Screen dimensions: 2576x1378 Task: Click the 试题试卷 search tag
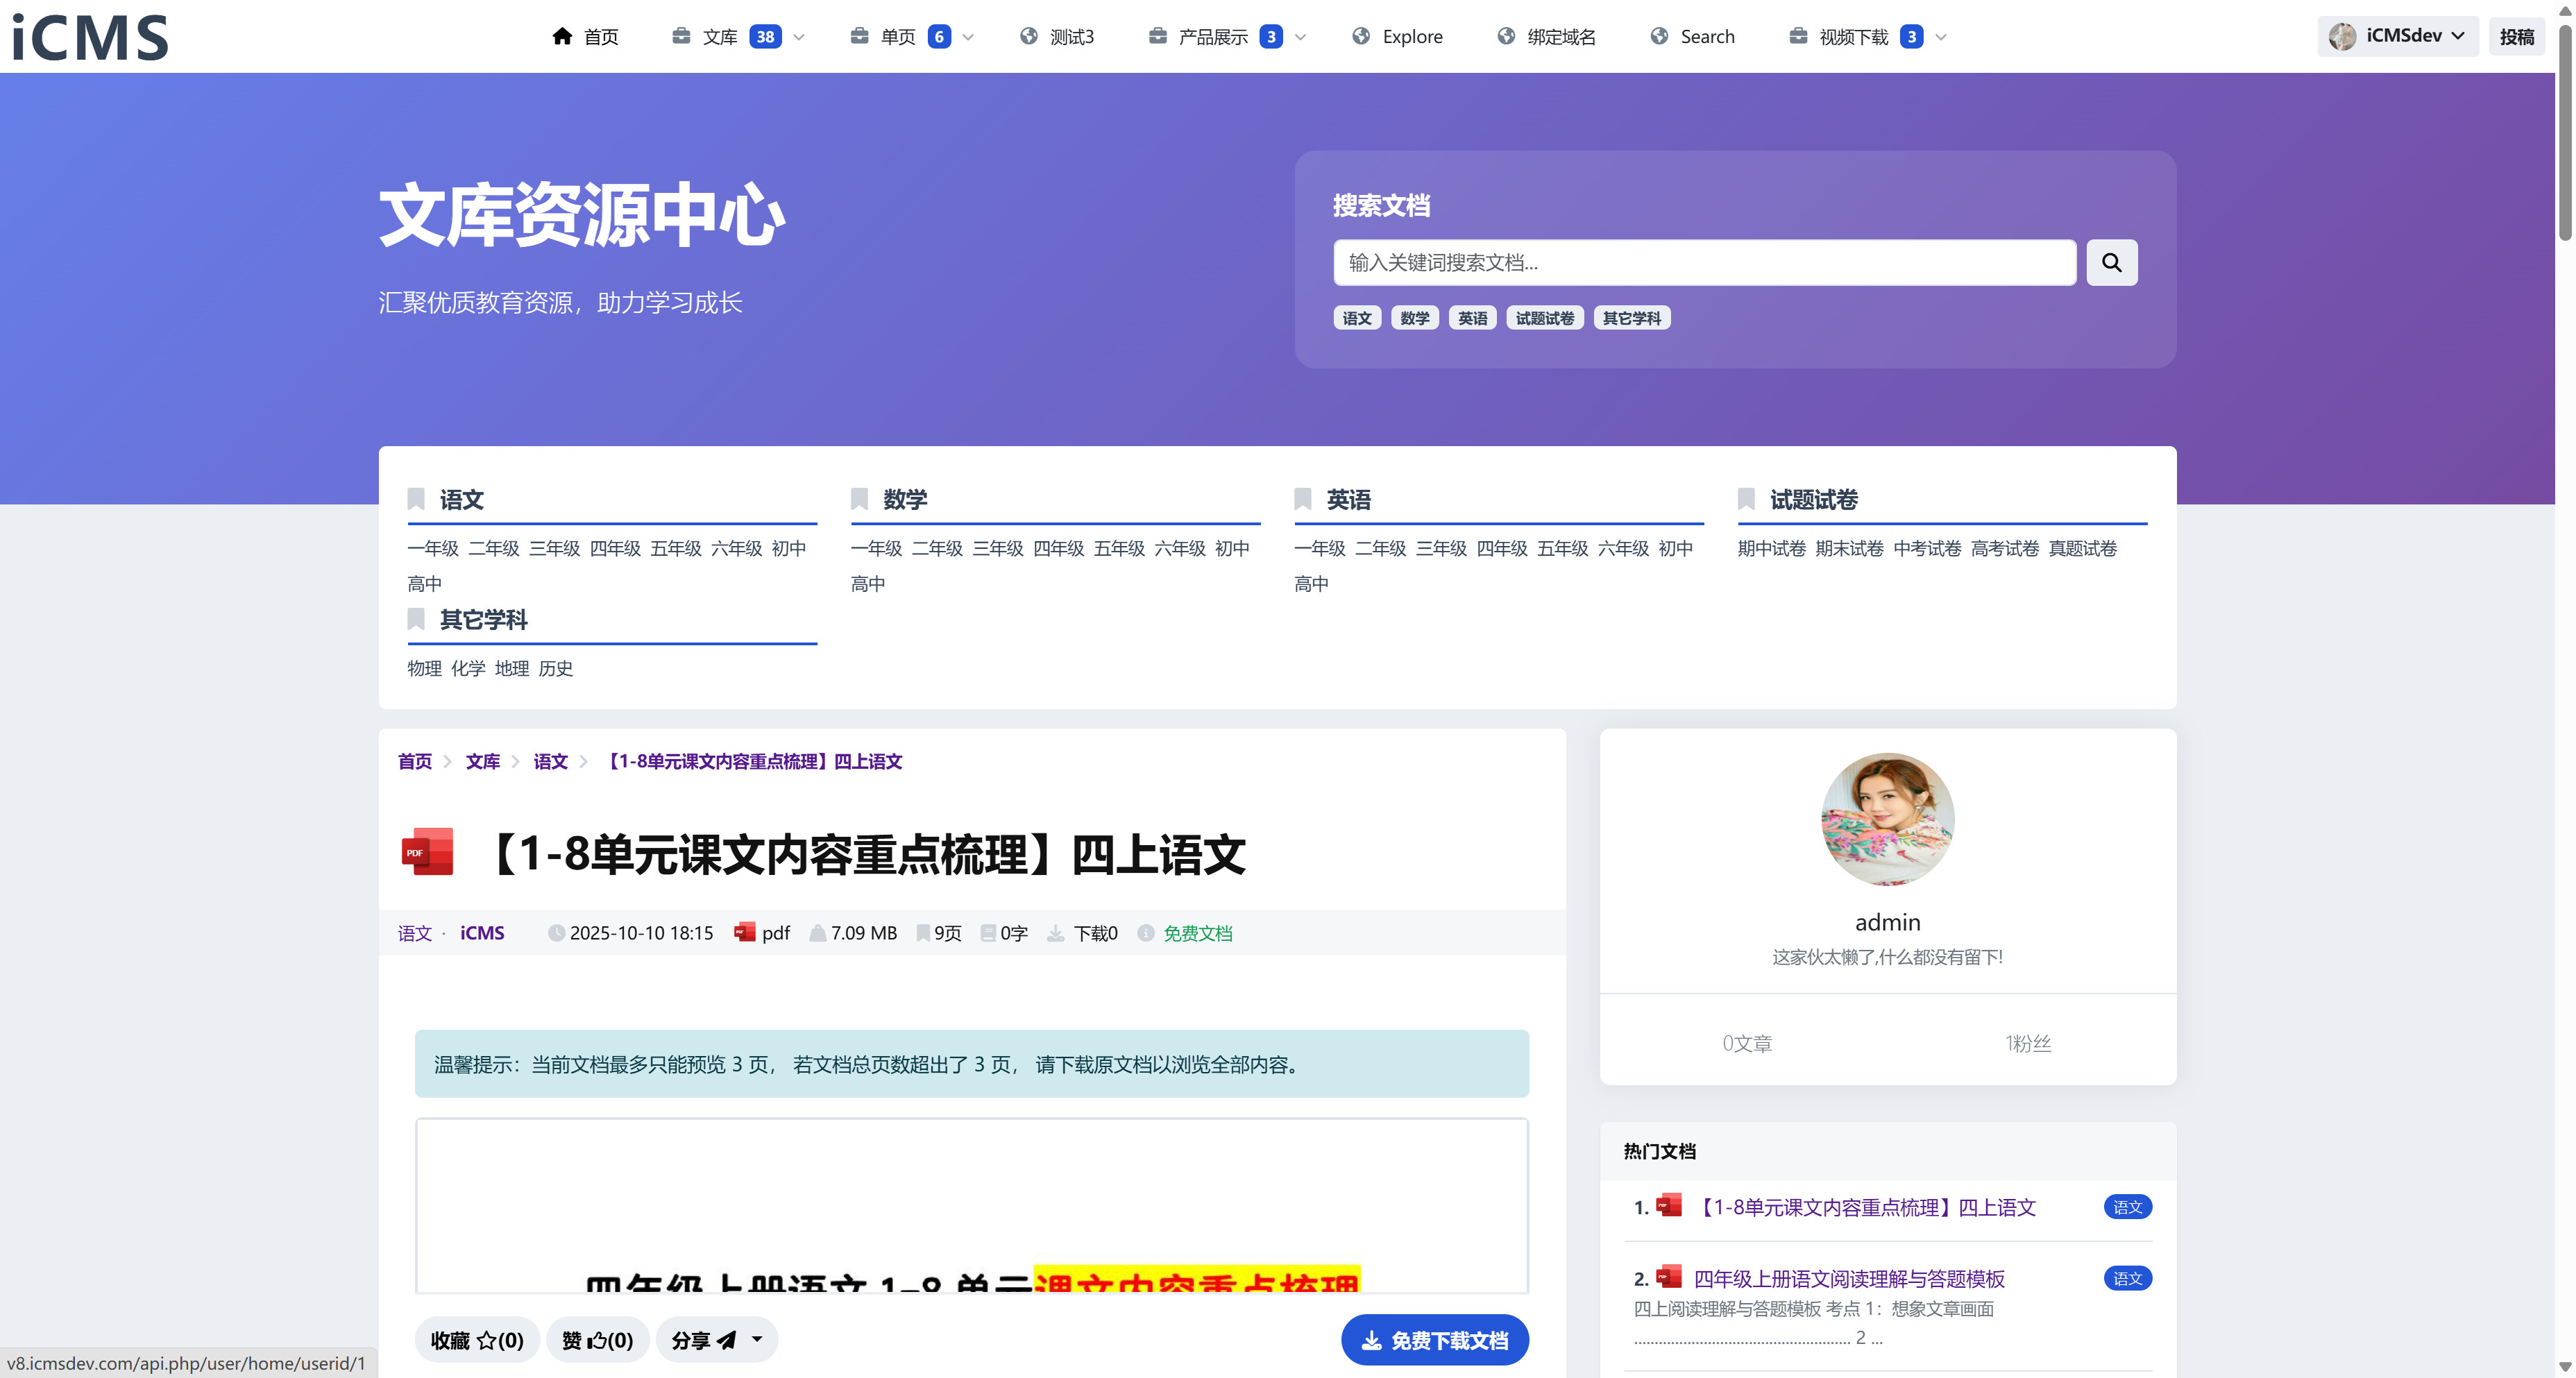tap(1544, 318)
